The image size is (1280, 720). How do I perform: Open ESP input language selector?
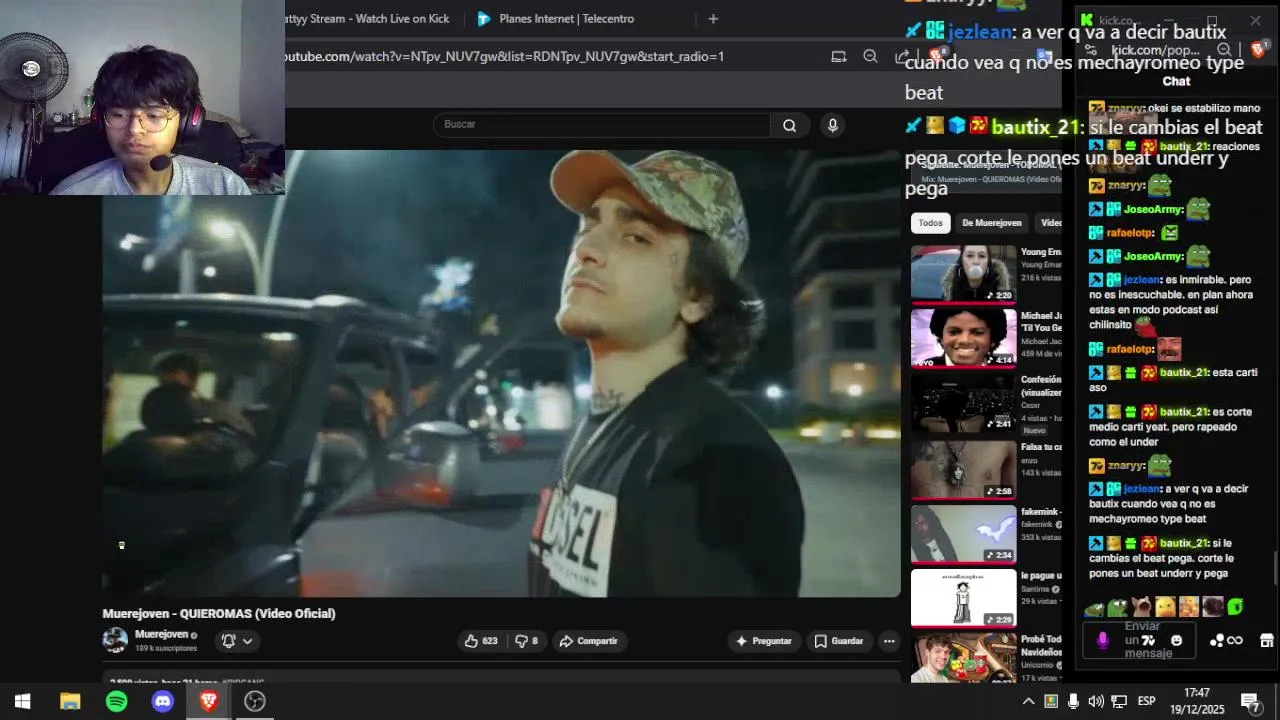pos(1146,701)
